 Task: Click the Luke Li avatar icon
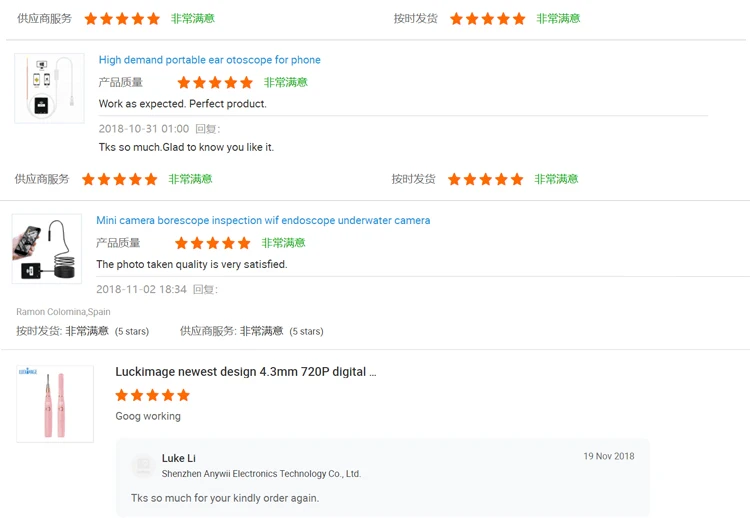144,466
